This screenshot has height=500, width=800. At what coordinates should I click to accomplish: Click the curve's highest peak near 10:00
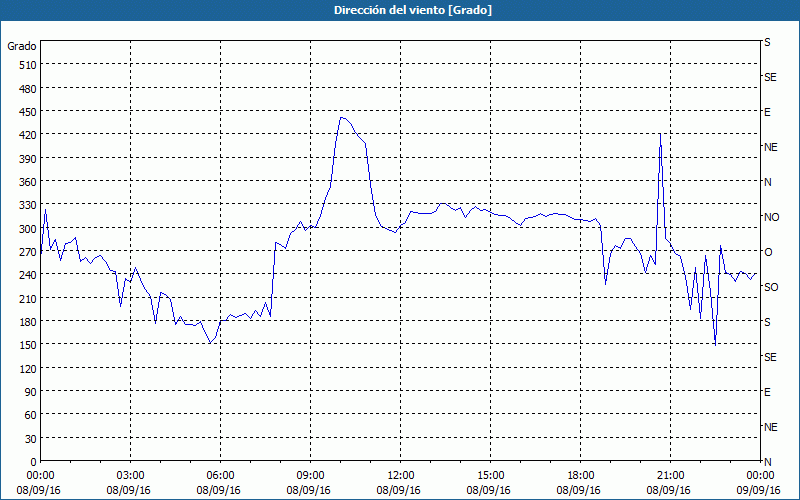342,118
